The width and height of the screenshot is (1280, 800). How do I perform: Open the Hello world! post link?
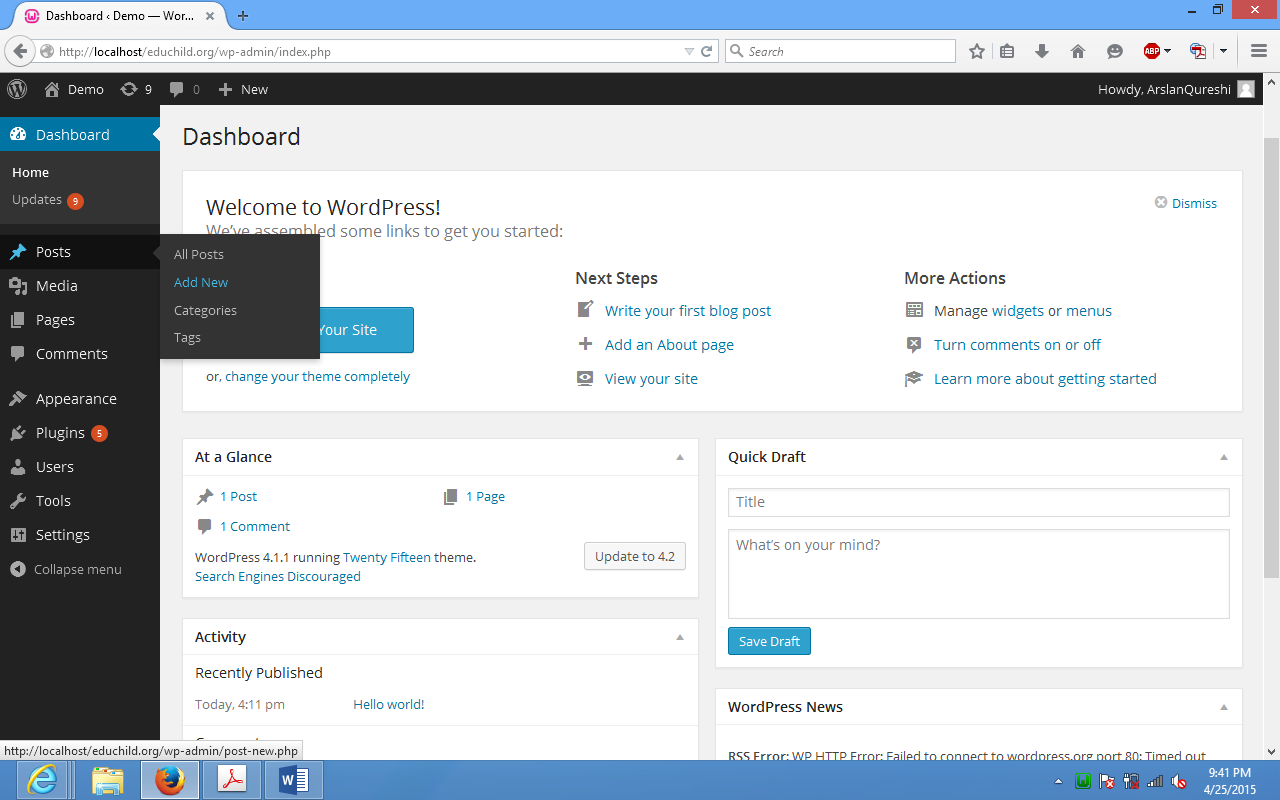click(x=389, y=705)
